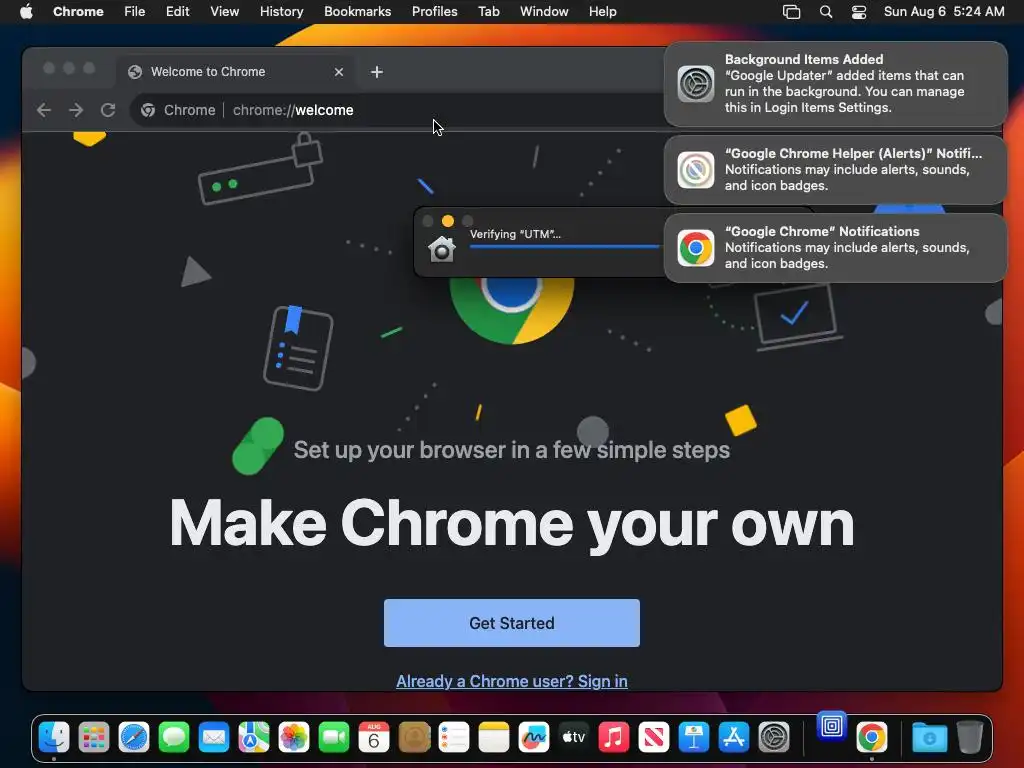Open System Settings in the dock
The height and width of the screenshot is (768, 1024).
pos(774,737)
